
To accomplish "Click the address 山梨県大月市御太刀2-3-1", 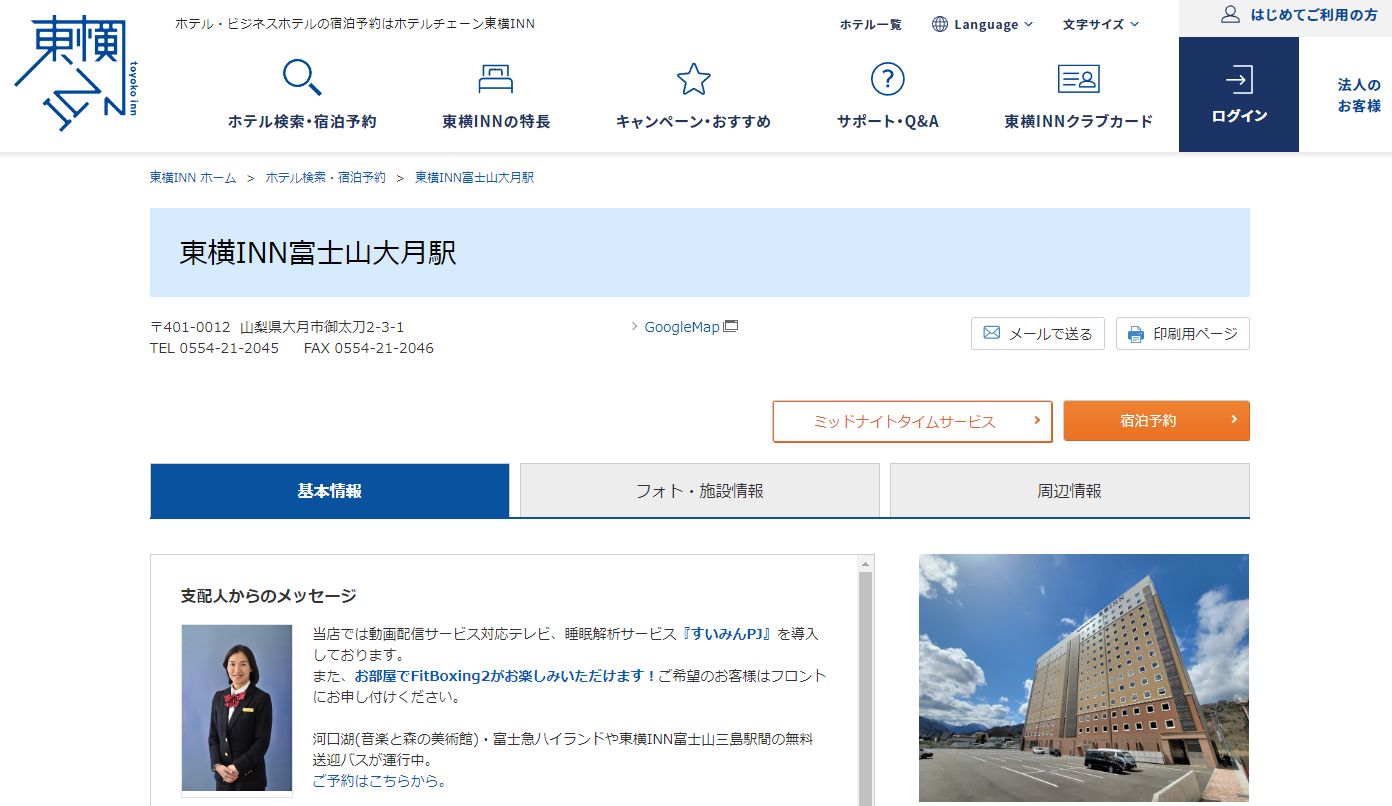I will (322, 327).
